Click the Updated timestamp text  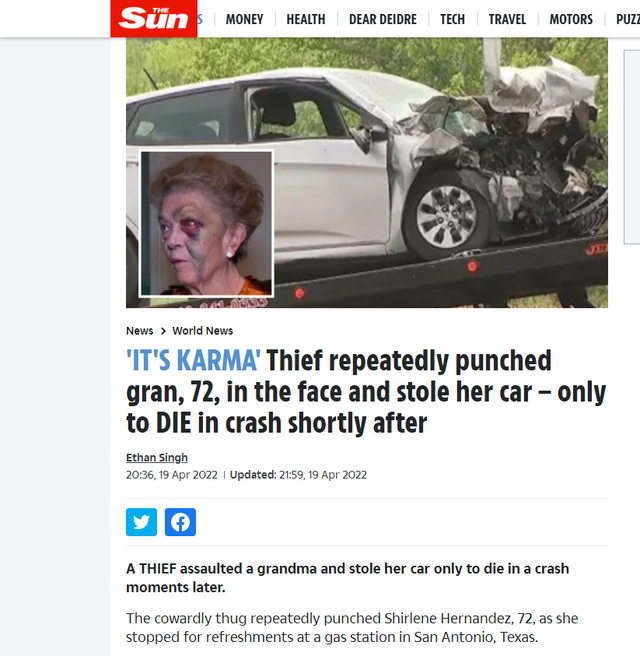point(298,475)
